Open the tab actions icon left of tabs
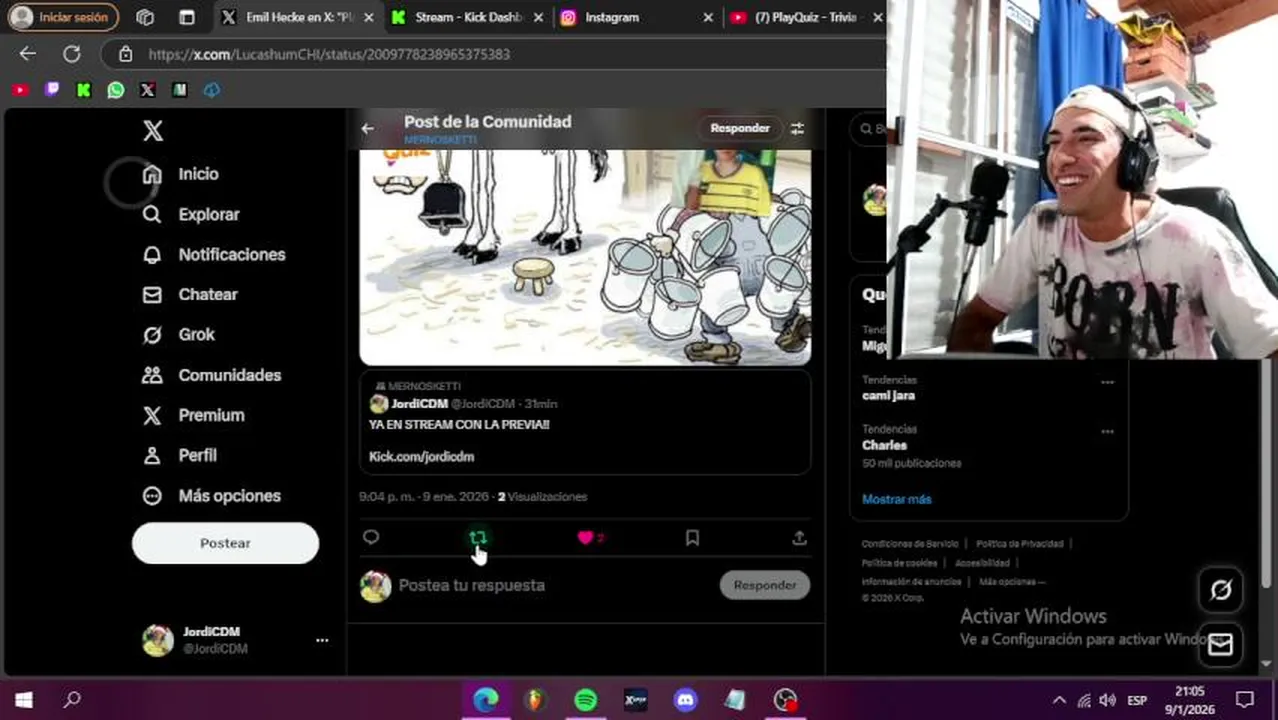Viewport: 1278px width, 720px height. tap(186, 17)
